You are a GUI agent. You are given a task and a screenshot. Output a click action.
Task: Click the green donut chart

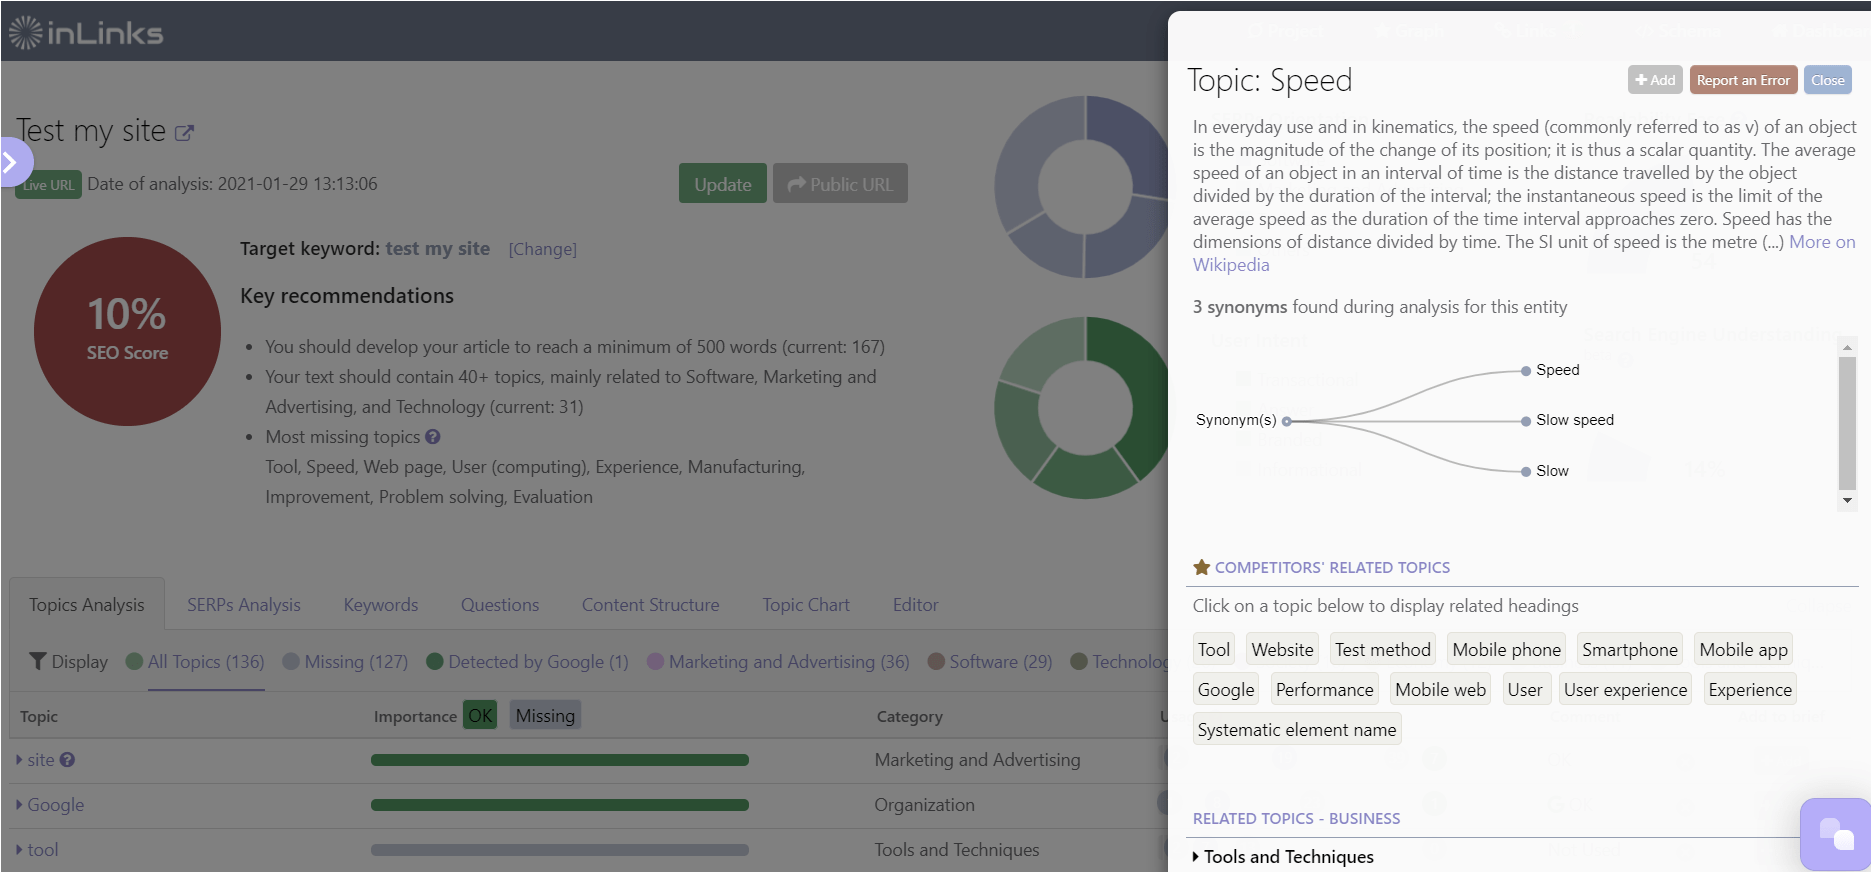click(1081, 408)
